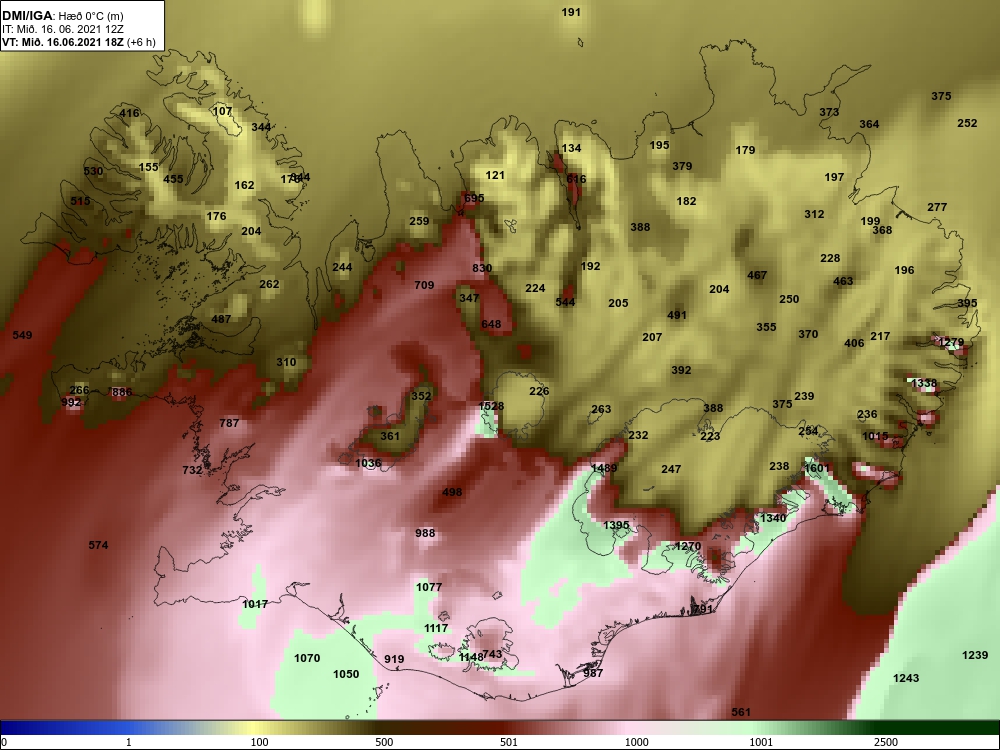1000x750 pixels.
Task: Select the legend label '1001'
Action: (x=761, y=742)
